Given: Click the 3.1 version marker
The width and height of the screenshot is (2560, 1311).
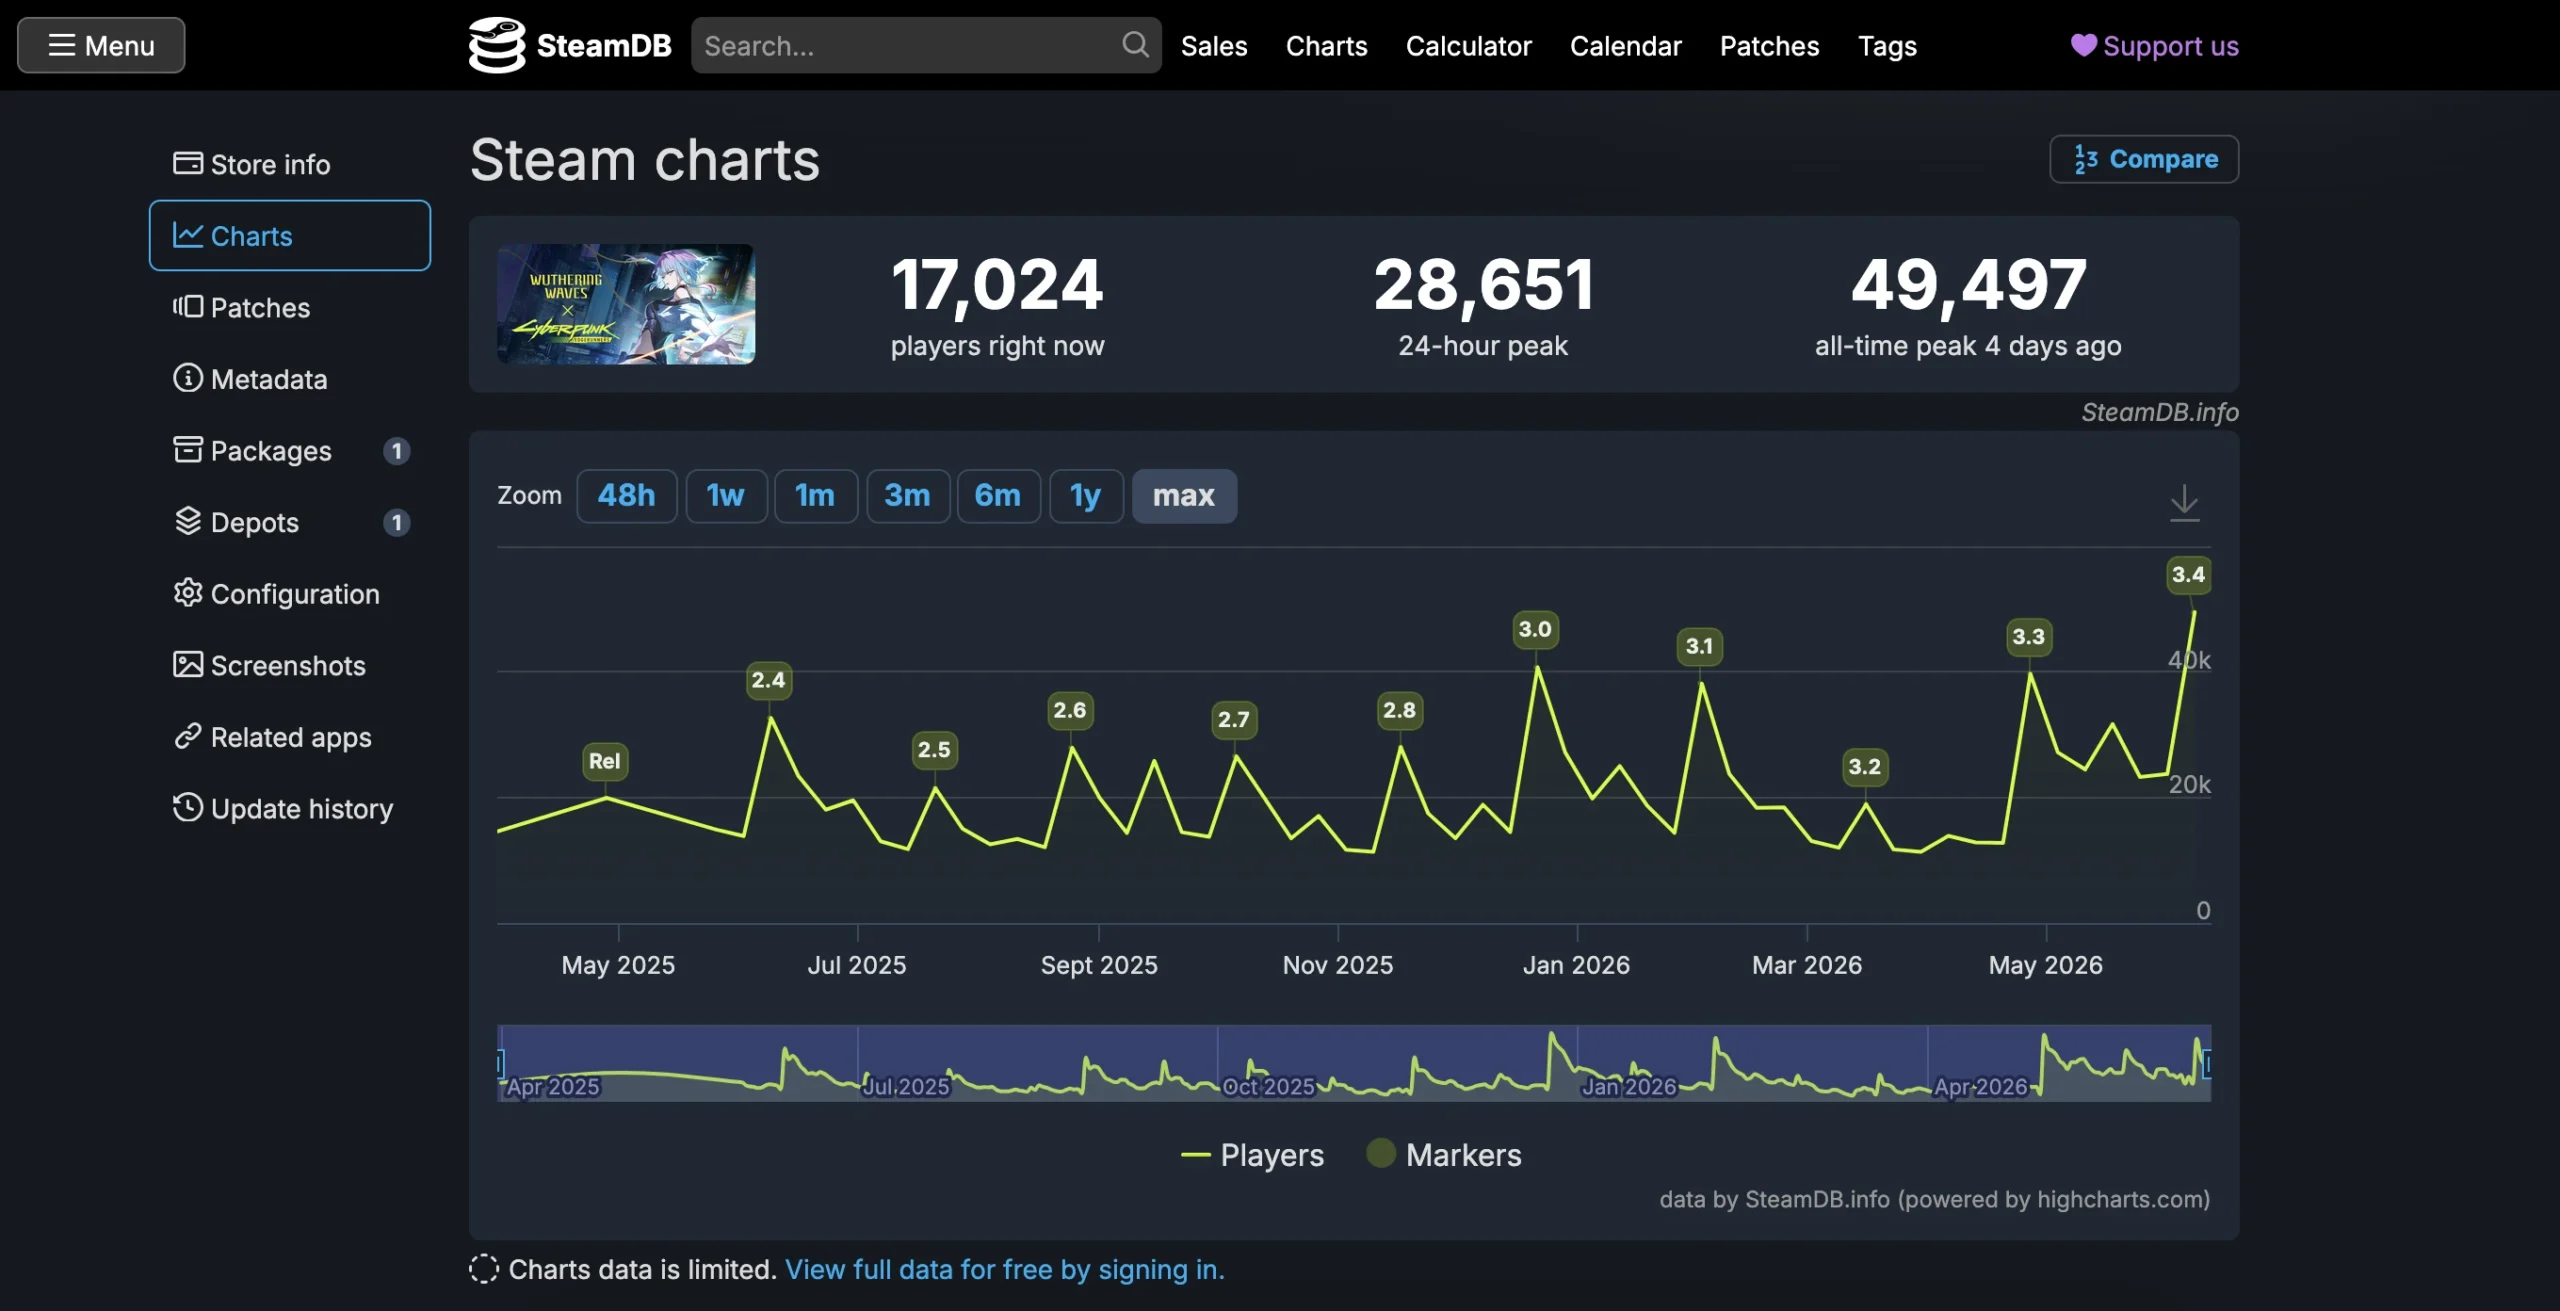Looking at the screenshot, I should point(1699,647).
